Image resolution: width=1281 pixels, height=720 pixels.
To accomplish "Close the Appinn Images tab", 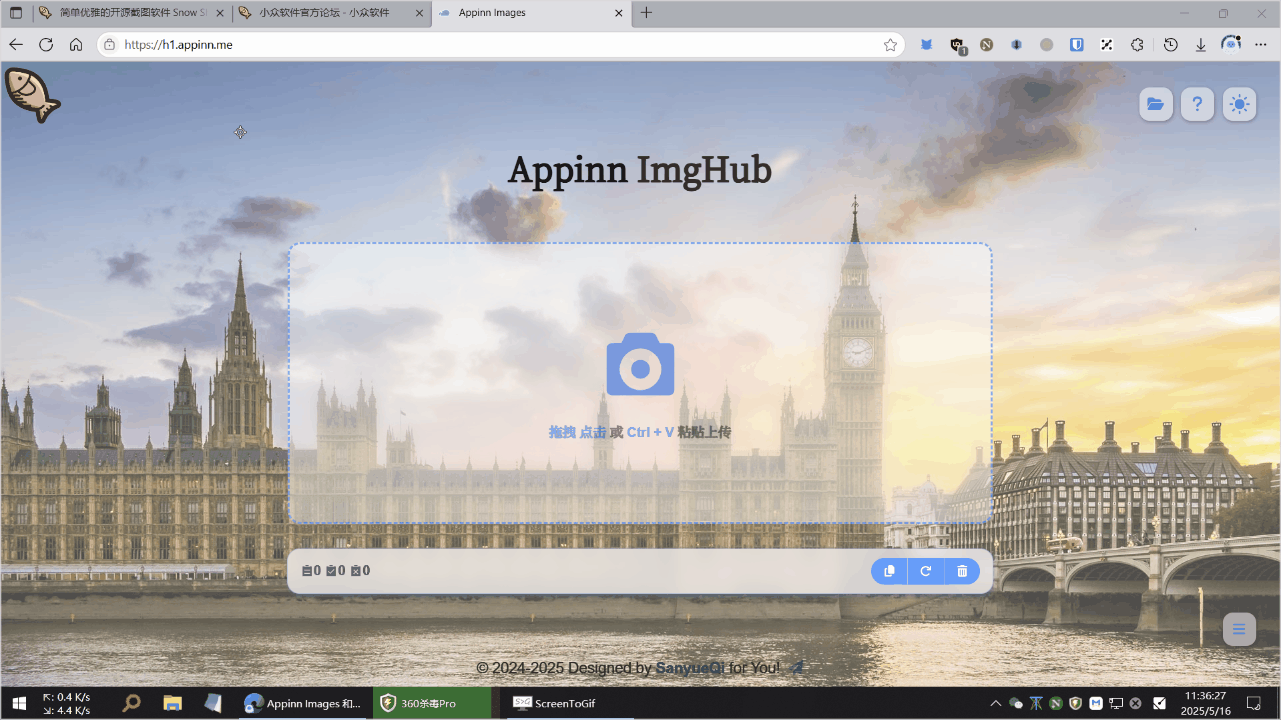I will (619, 13).
